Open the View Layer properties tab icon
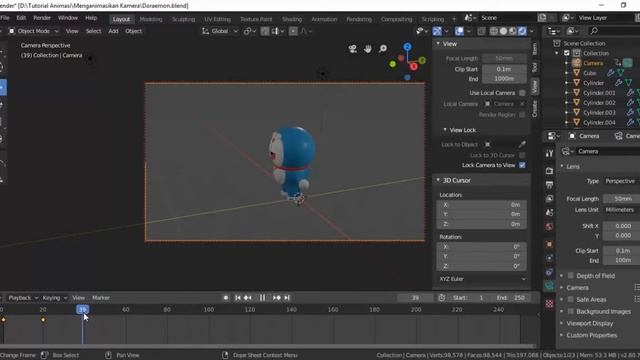Screen dimensions: 640x360 (549, 198)
